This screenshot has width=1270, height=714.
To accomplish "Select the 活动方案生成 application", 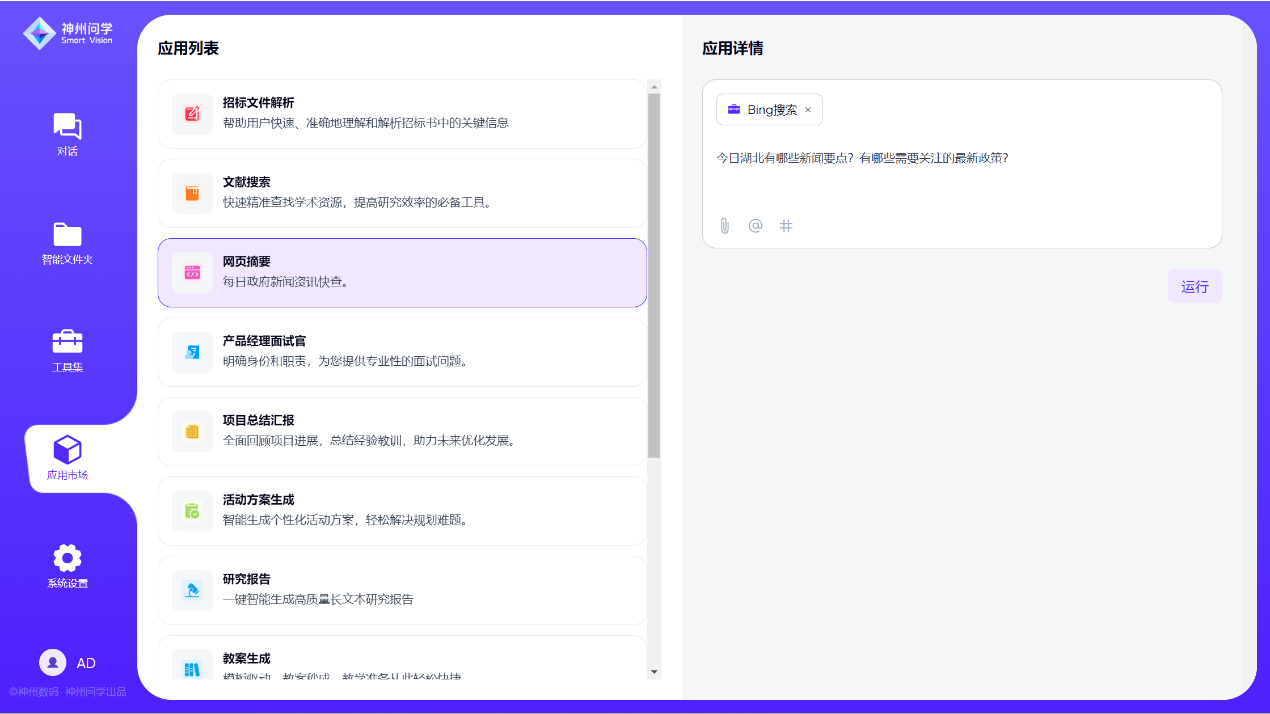I will coord(402,511).
